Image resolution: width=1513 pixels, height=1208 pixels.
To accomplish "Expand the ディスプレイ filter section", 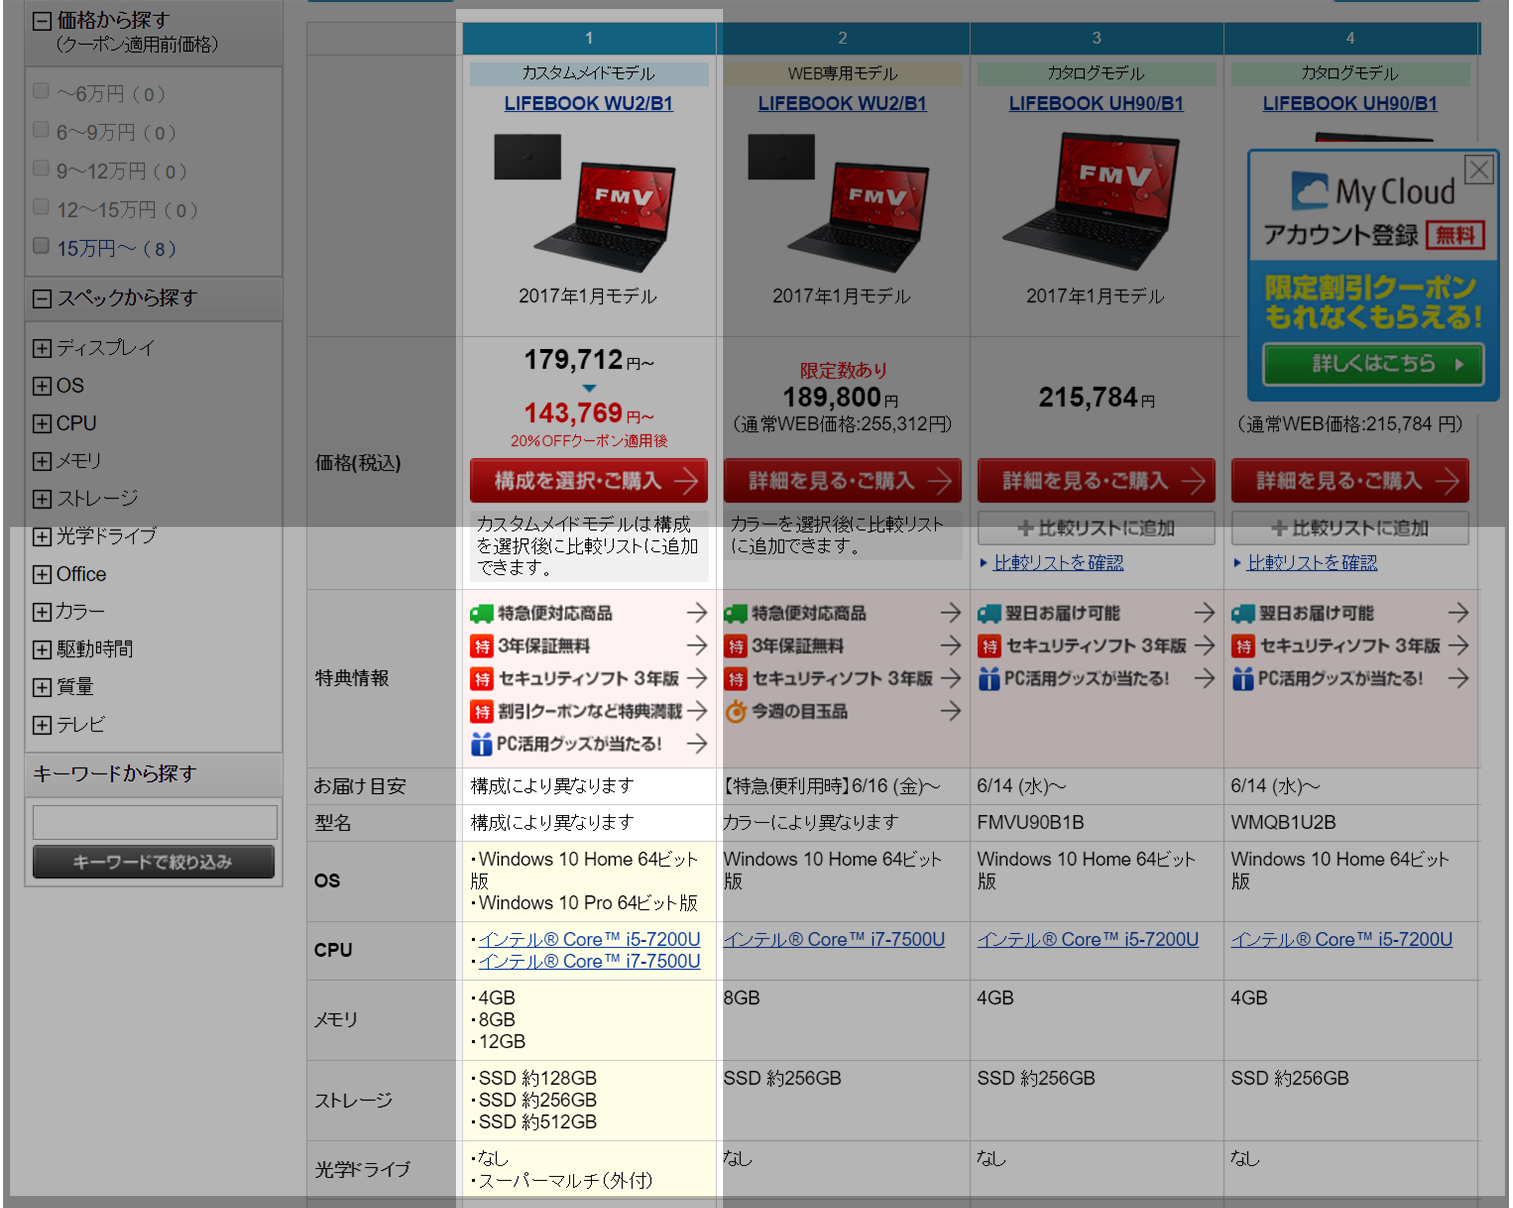I will 42,348.
